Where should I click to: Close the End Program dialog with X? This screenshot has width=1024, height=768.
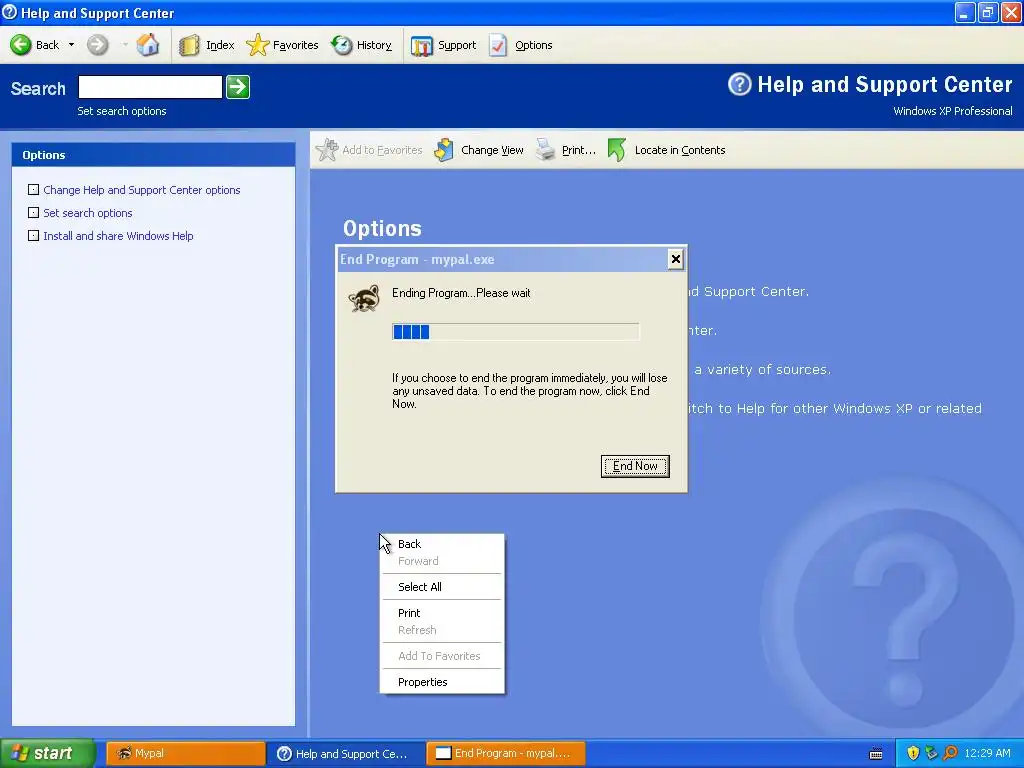pyautogui.click(x=676, y=259)
